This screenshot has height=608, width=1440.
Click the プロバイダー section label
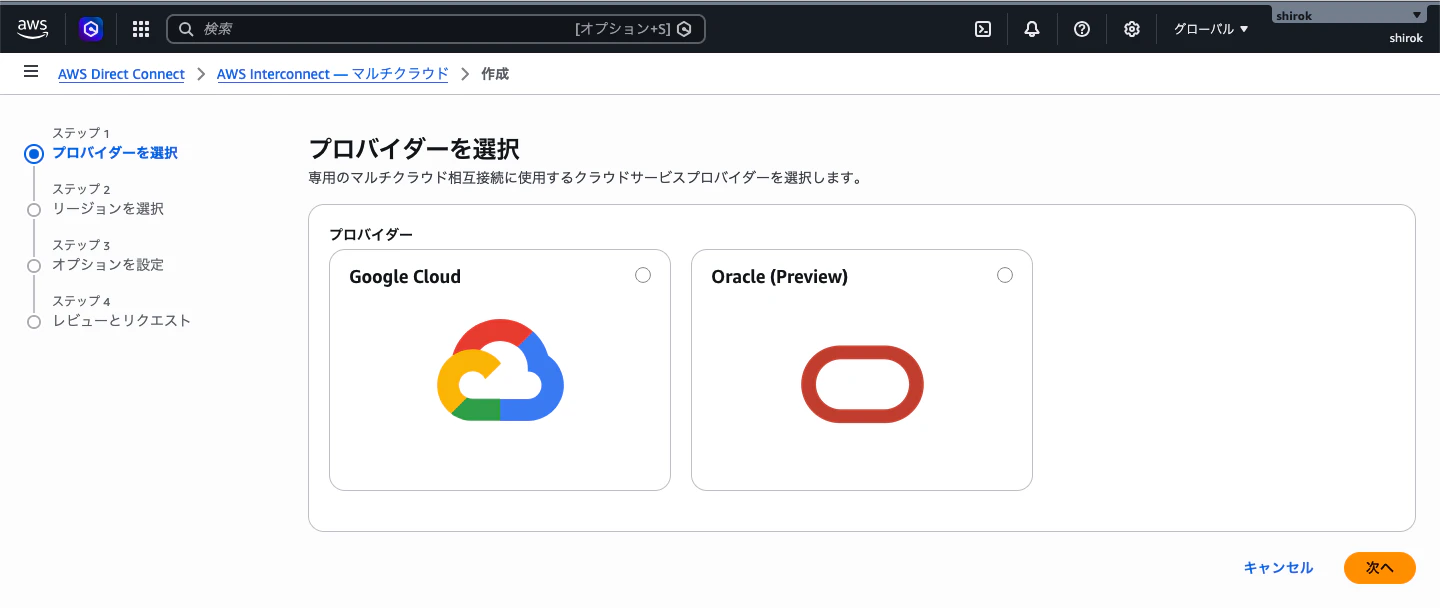pos(371,234)
